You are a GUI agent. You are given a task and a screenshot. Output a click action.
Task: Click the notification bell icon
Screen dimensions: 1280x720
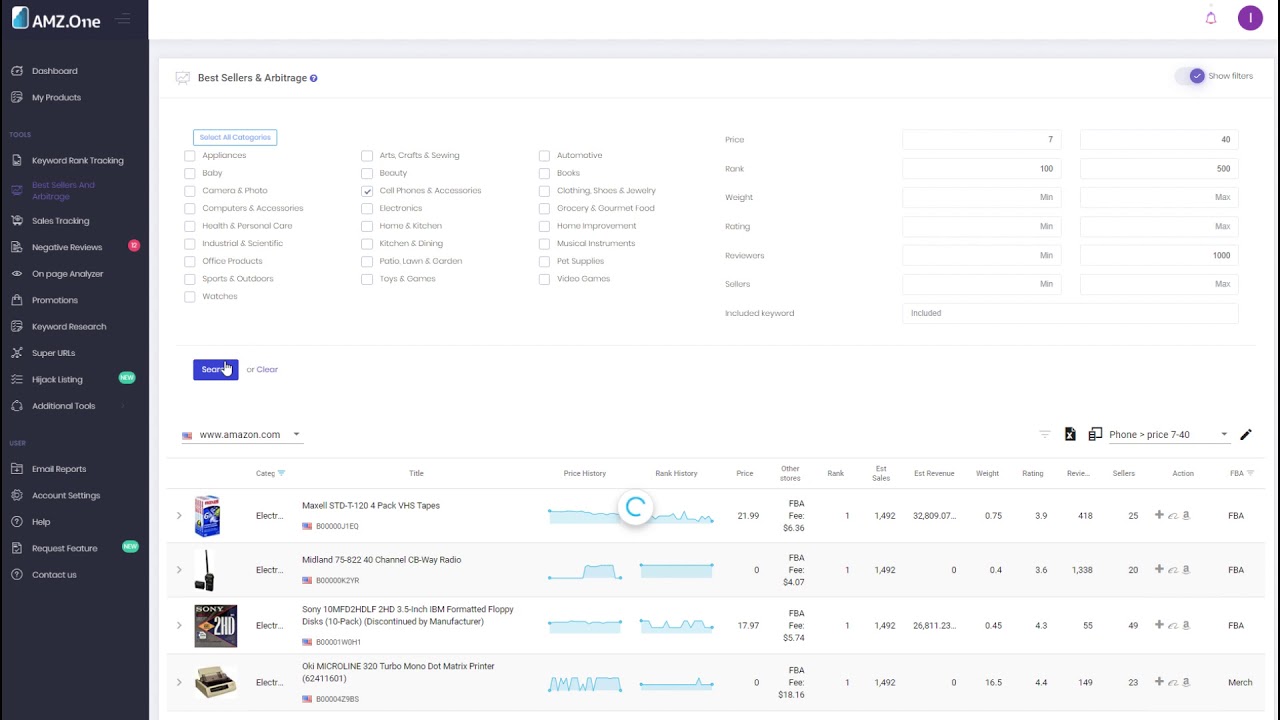click(1211, 18)
